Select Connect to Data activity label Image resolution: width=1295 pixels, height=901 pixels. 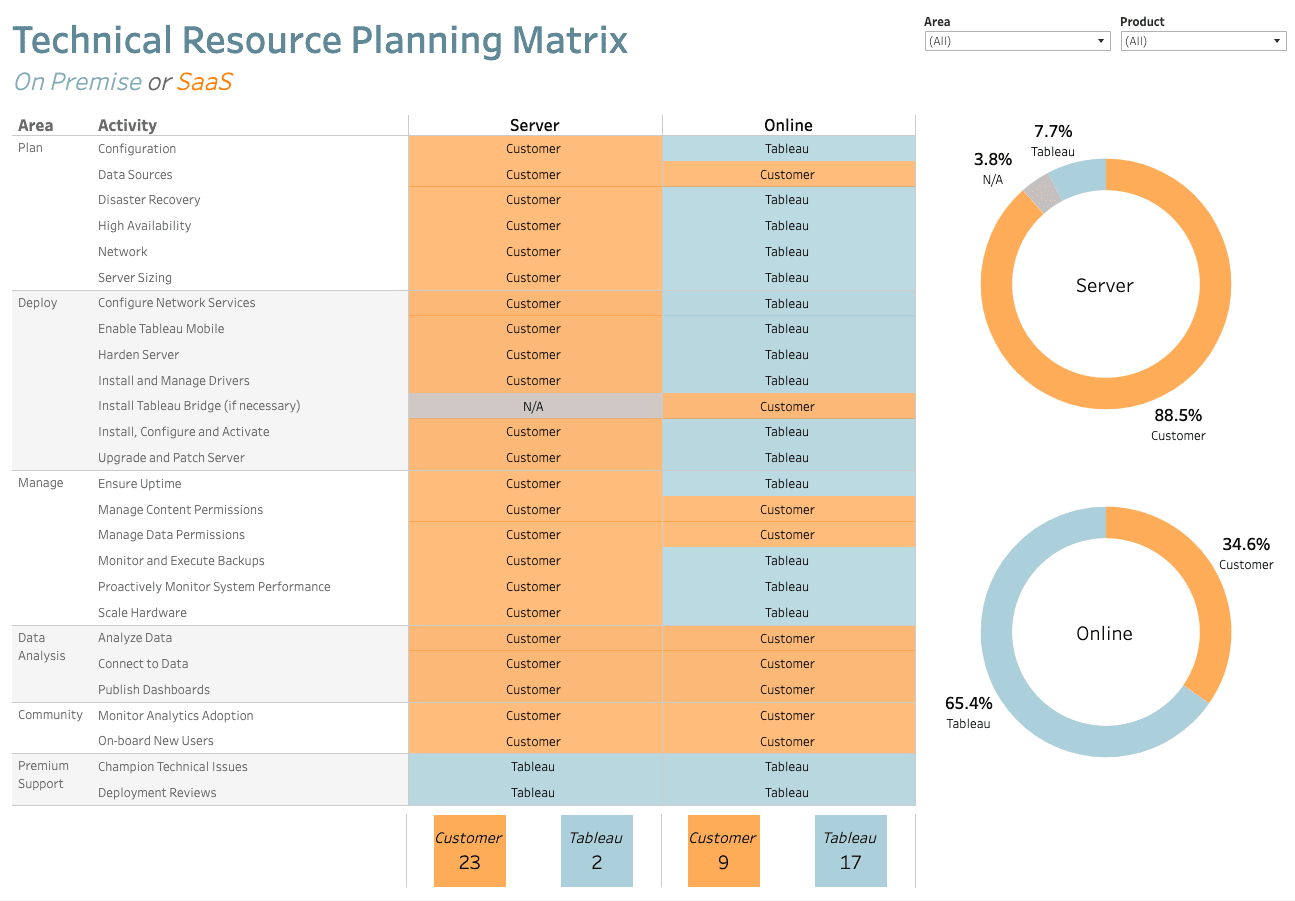click(143, 664)
